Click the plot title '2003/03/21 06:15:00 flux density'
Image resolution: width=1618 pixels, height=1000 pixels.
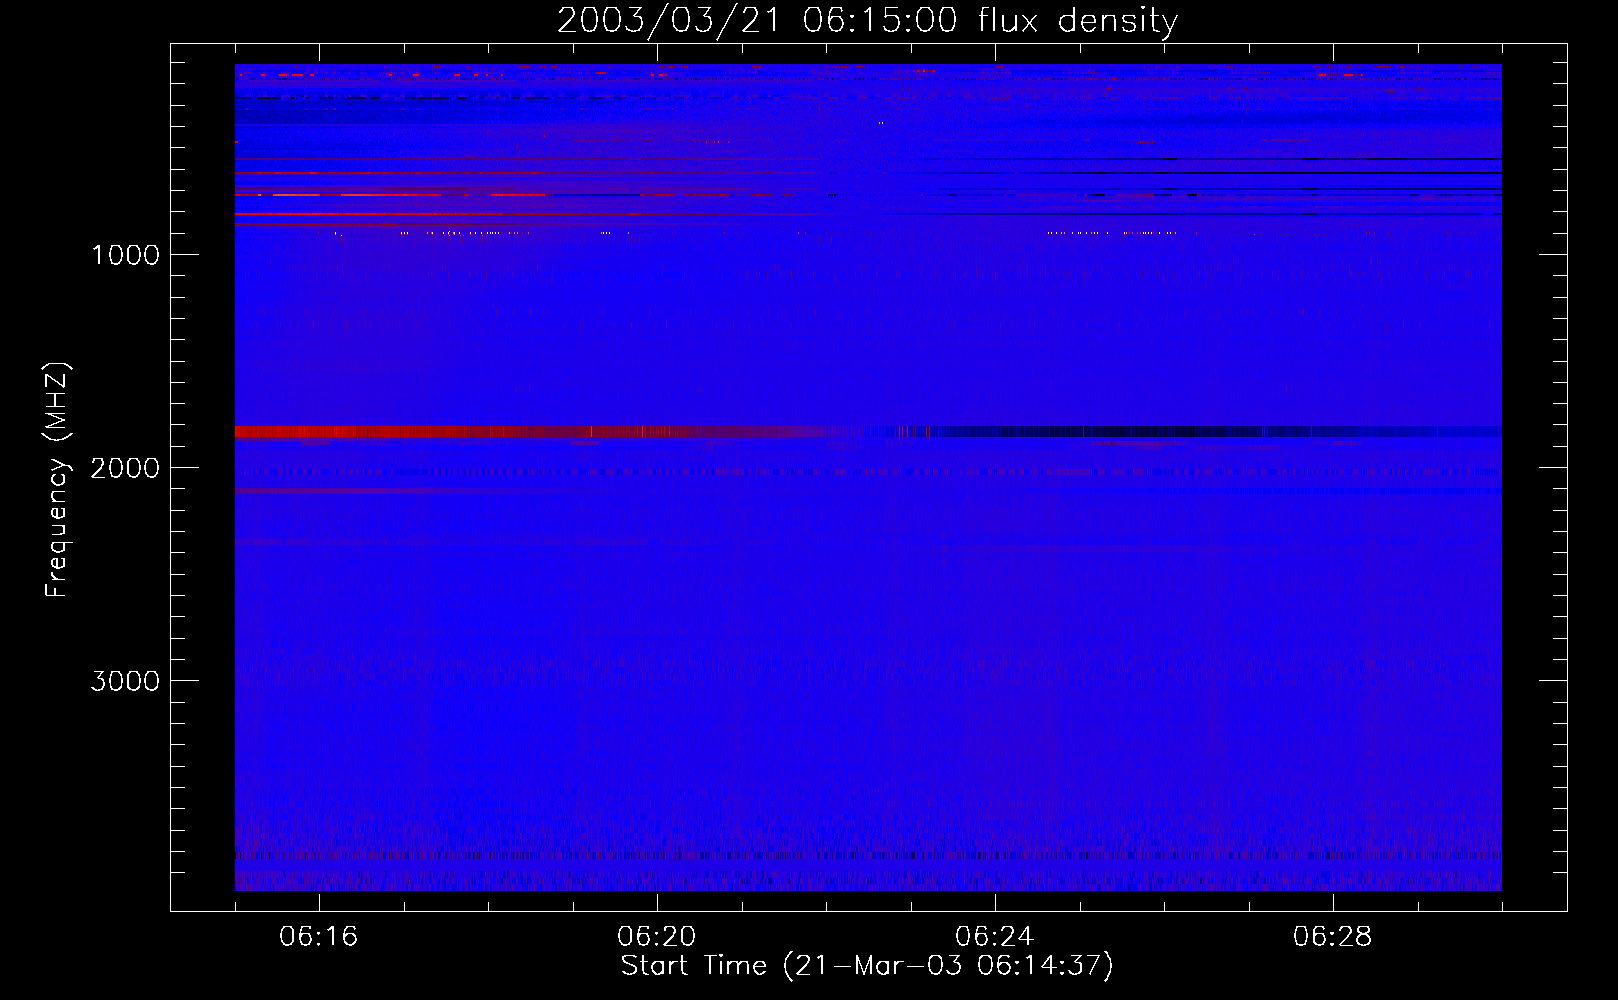point(867,20)
